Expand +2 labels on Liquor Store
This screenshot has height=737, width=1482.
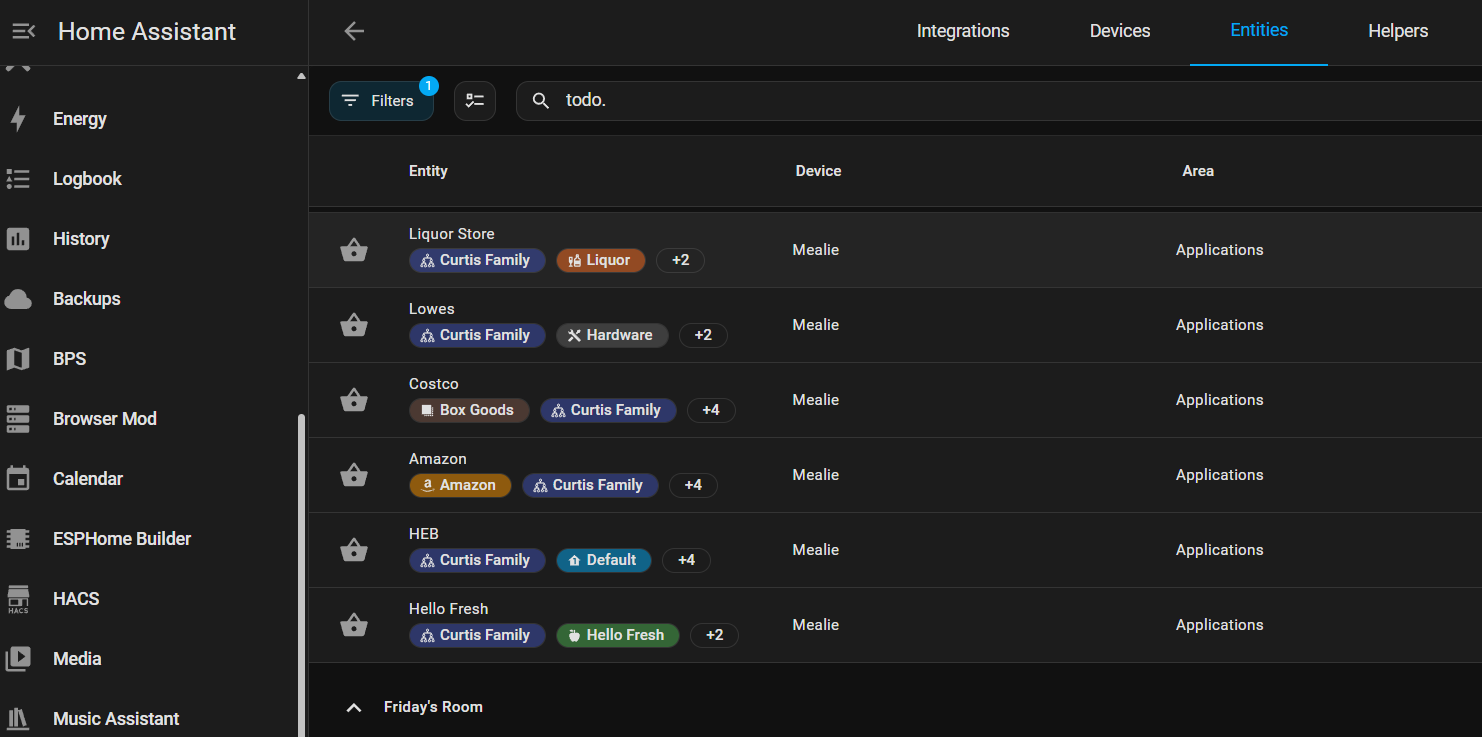pyautogui.click(x=680, y=260)
